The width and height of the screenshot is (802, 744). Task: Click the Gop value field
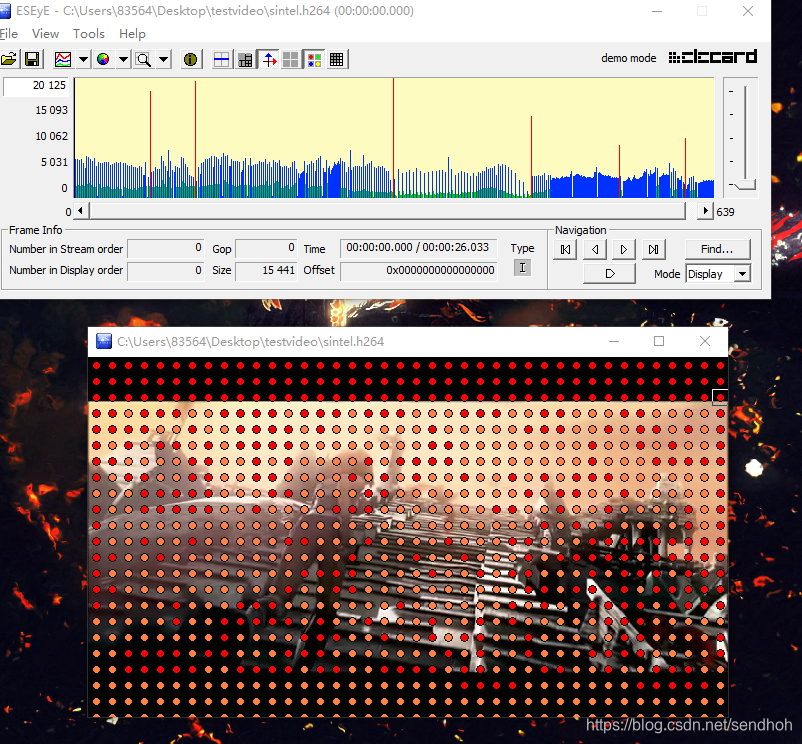point(265,249)
